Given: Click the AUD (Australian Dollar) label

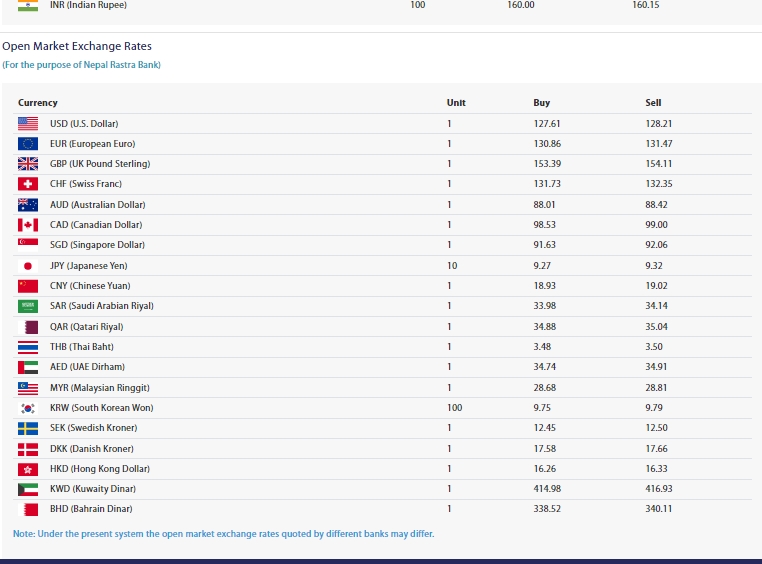Looking at the screenshot, I should pos(94,205).
